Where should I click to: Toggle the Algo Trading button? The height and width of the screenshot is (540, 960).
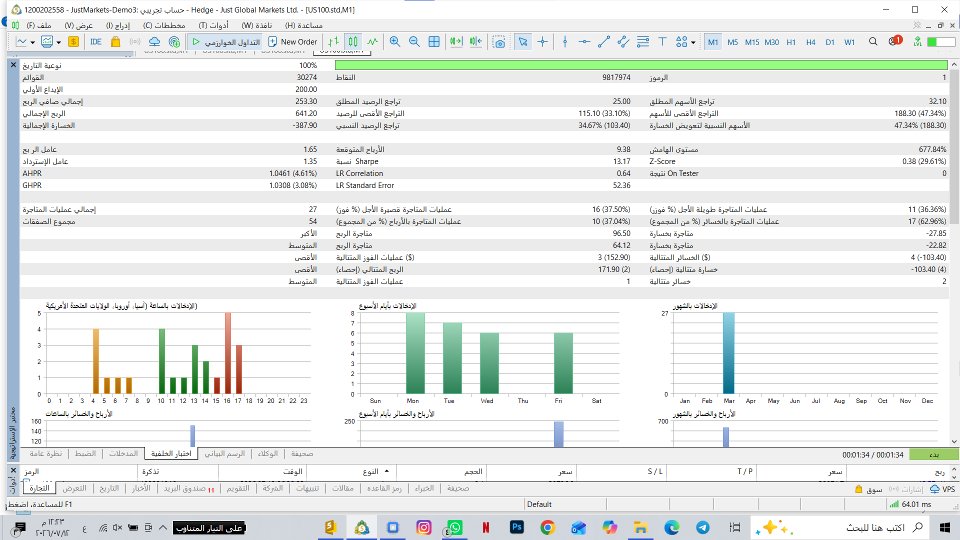226,42
